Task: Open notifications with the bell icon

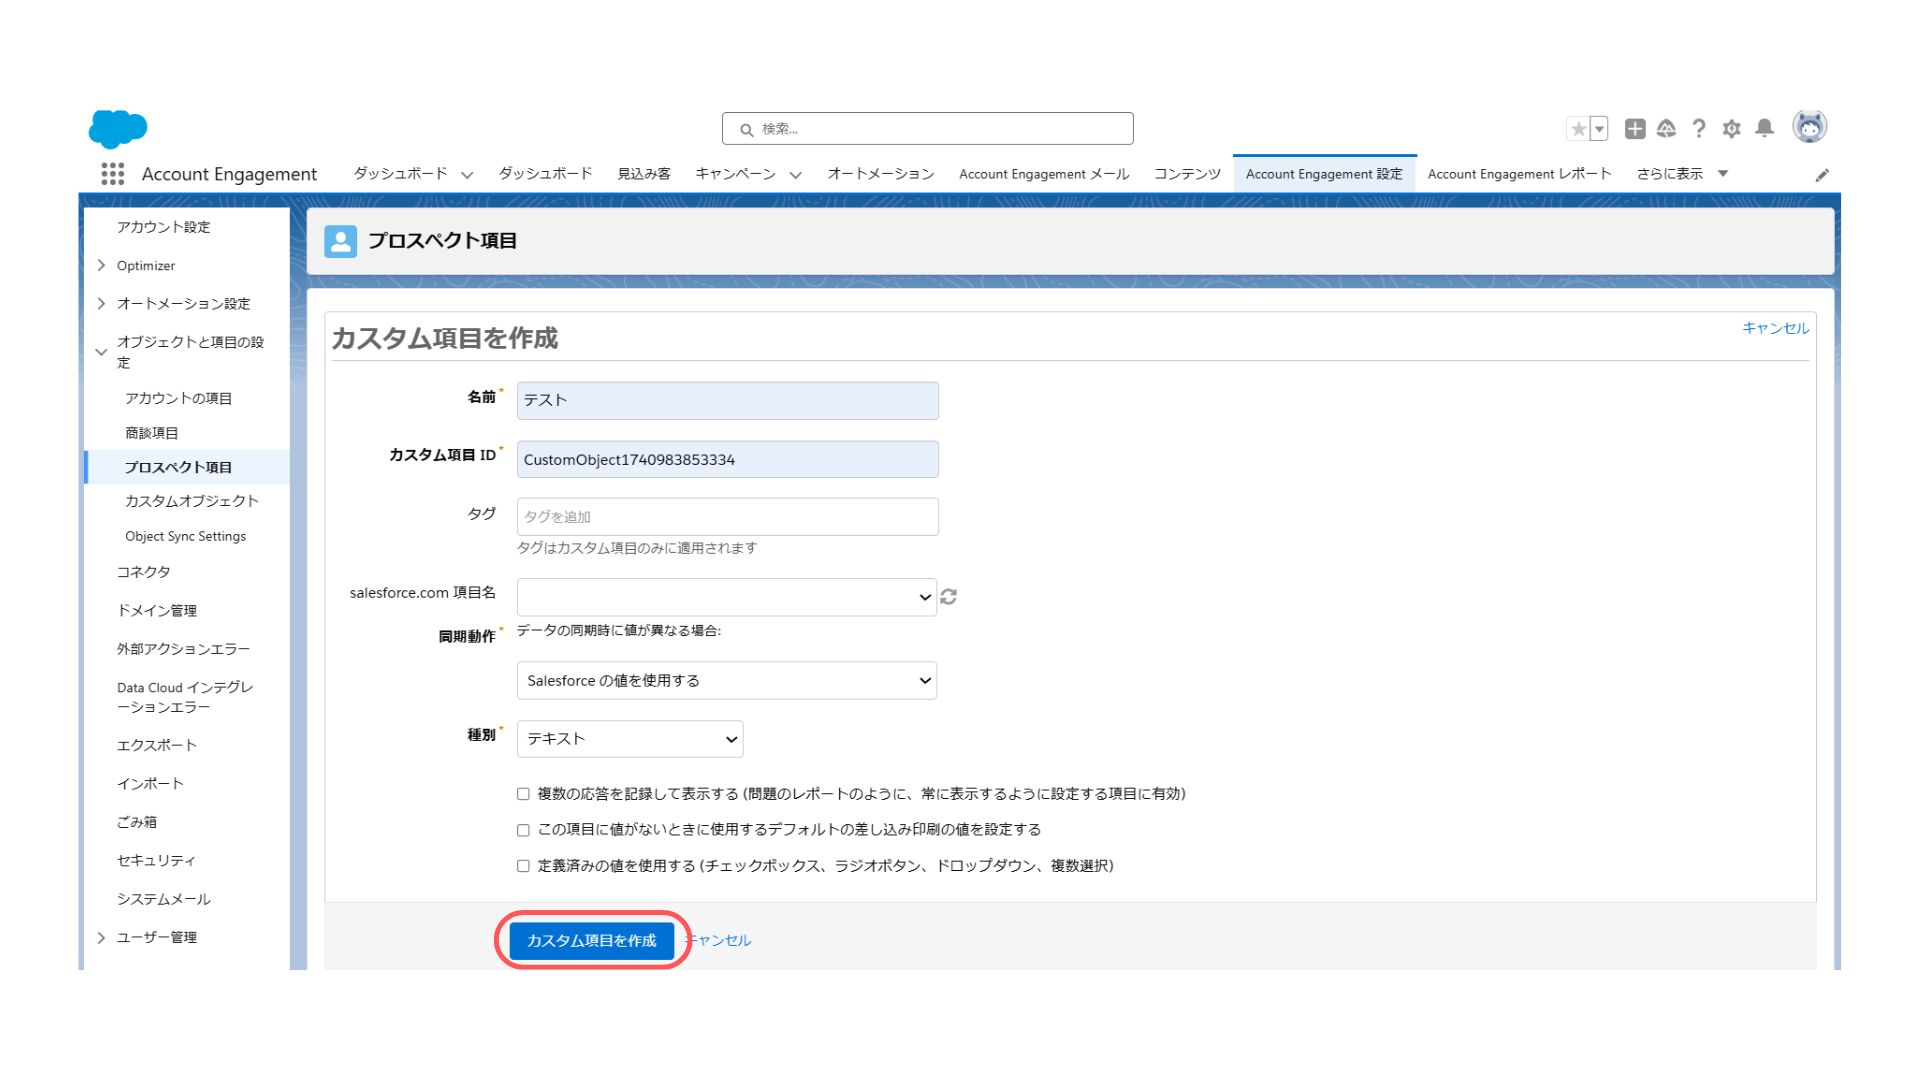Action: pos(1765,128)
